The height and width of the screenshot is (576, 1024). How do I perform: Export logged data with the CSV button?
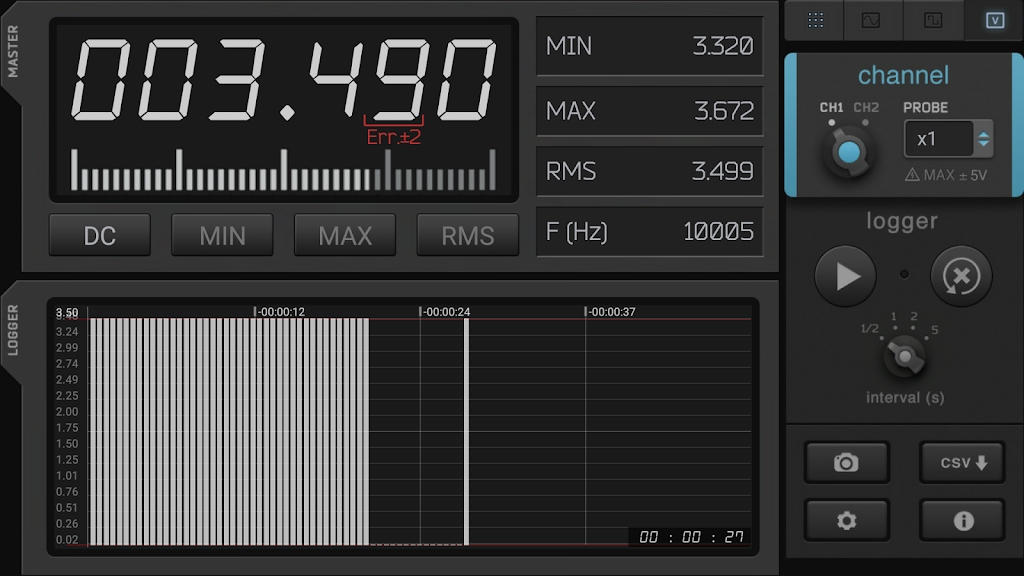click(x=962, y=462)
